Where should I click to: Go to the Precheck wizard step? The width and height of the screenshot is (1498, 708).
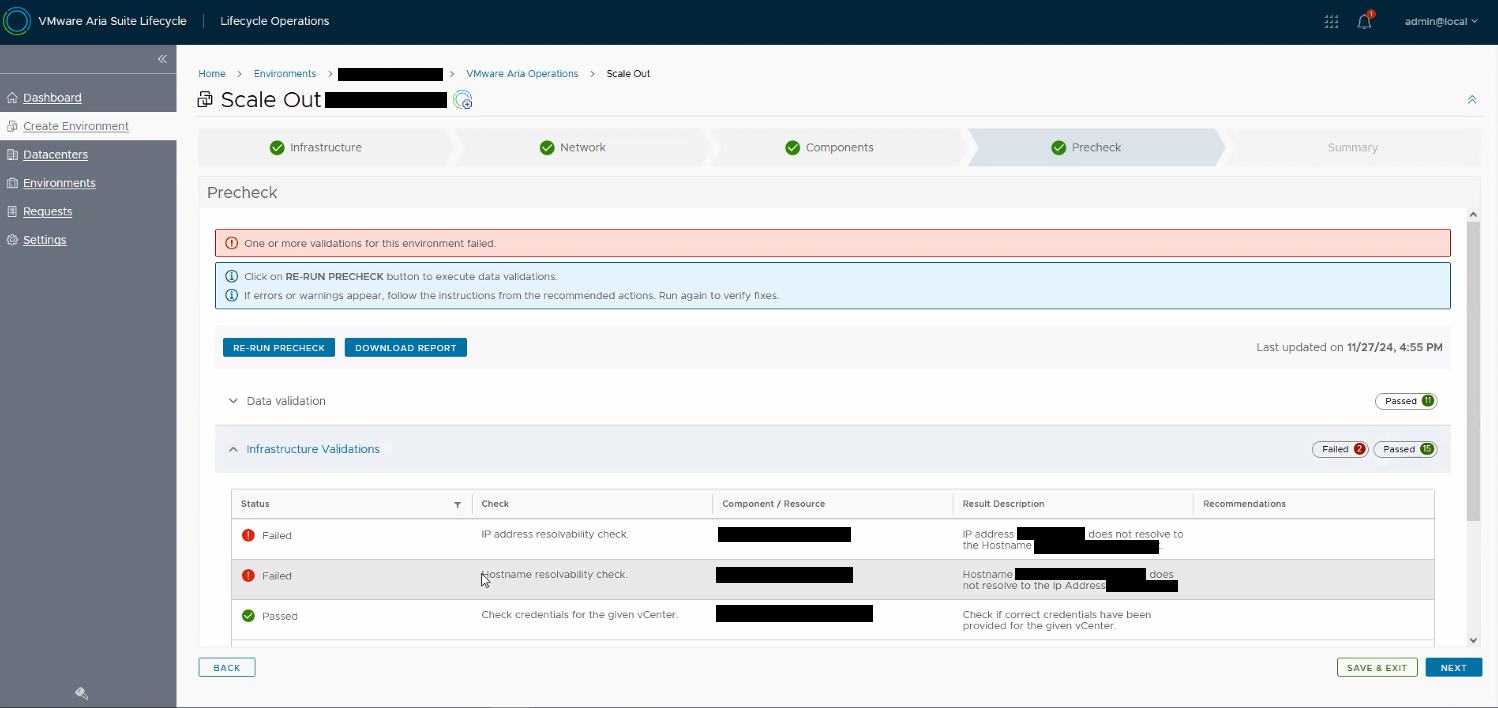pyautogui.click(x=1096, y=147)
